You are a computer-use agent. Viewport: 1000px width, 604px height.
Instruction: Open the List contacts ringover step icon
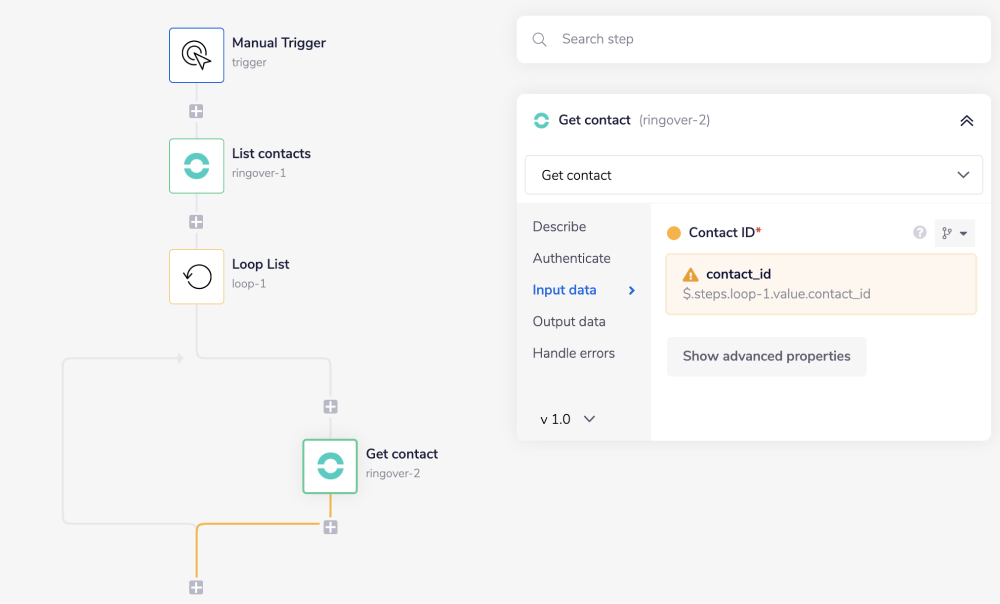pos(197,166)
